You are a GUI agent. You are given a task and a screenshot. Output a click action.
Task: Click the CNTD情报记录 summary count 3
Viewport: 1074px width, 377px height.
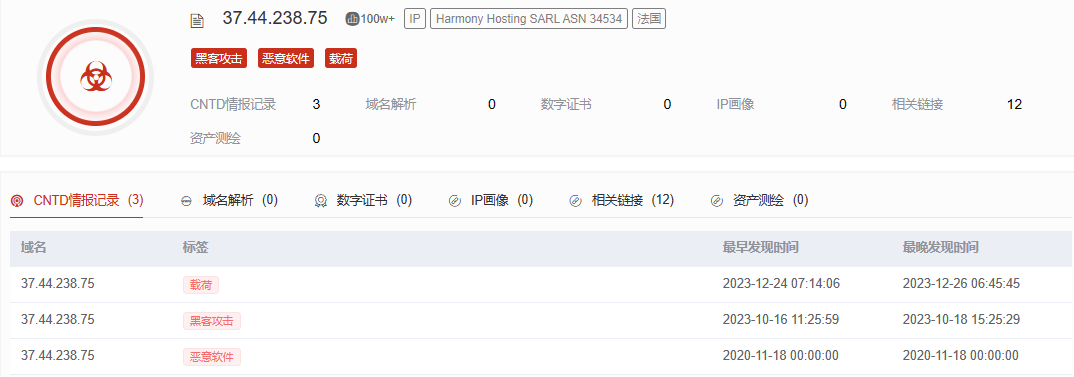click(316, 104)
